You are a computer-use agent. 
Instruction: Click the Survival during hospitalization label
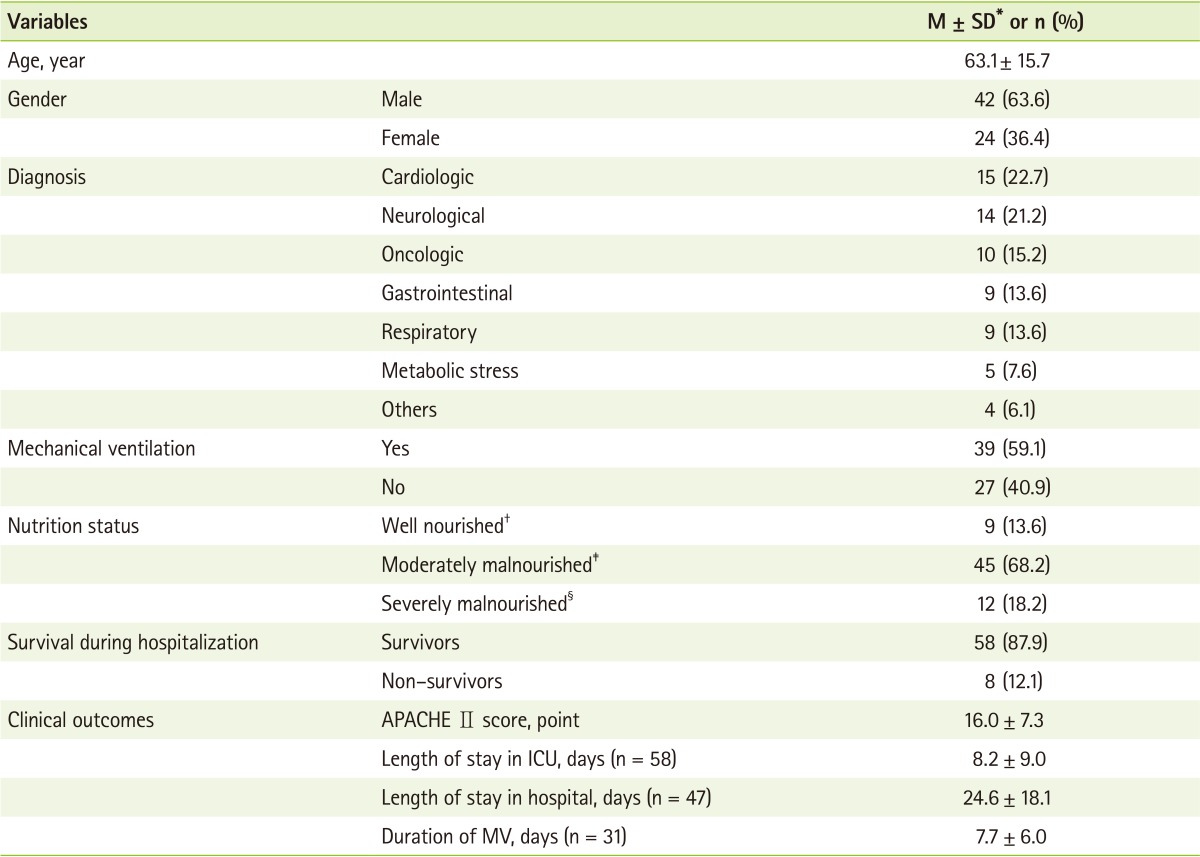point(132,643)
